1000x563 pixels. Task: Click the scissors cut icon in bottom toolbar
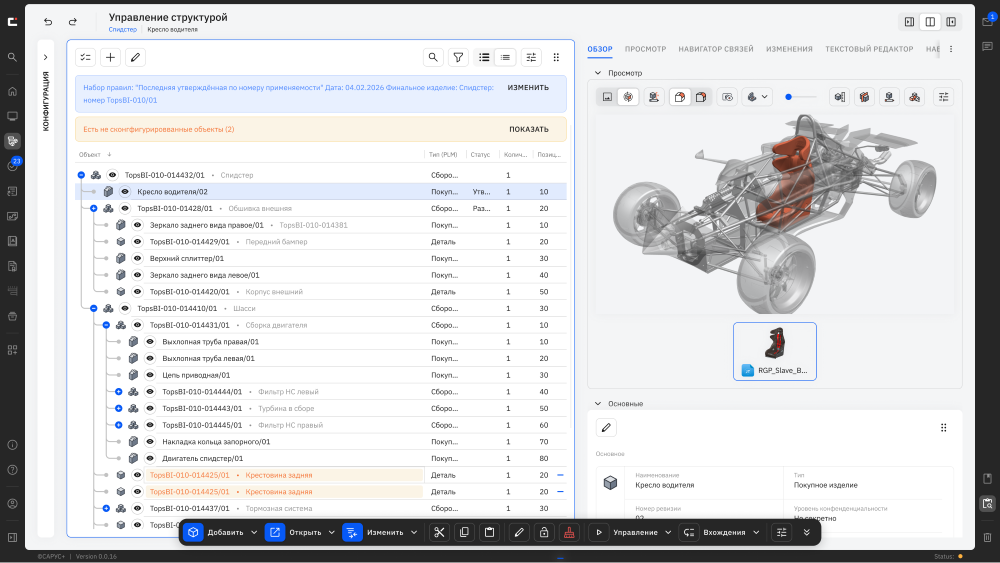[439, 532]
